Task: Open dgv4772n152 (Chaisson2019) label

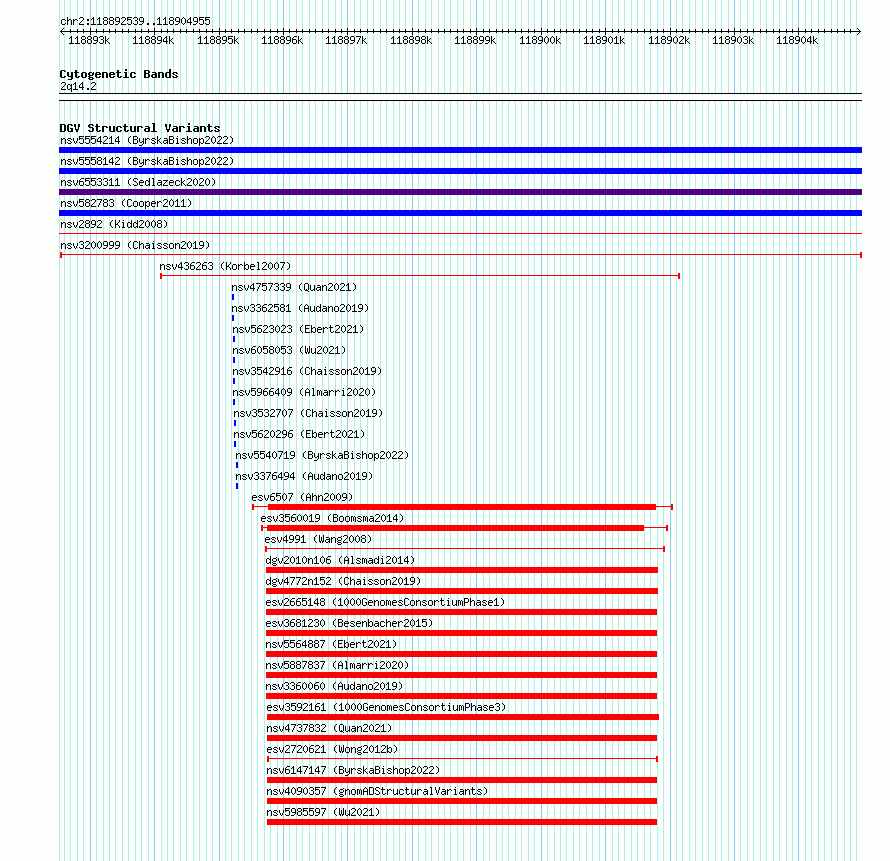Action: tap(343, 581)
